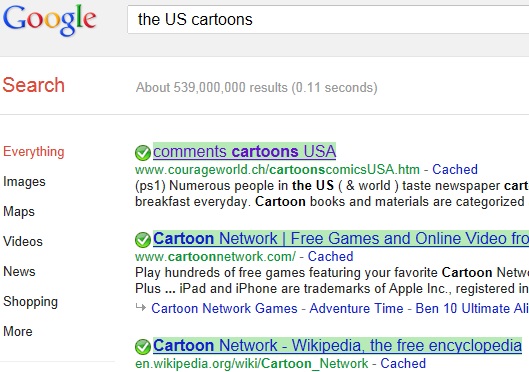The height and width of the screenshot is (372, 529).
Task: Switch to Maps search results
Action: (x=19, y=211)
